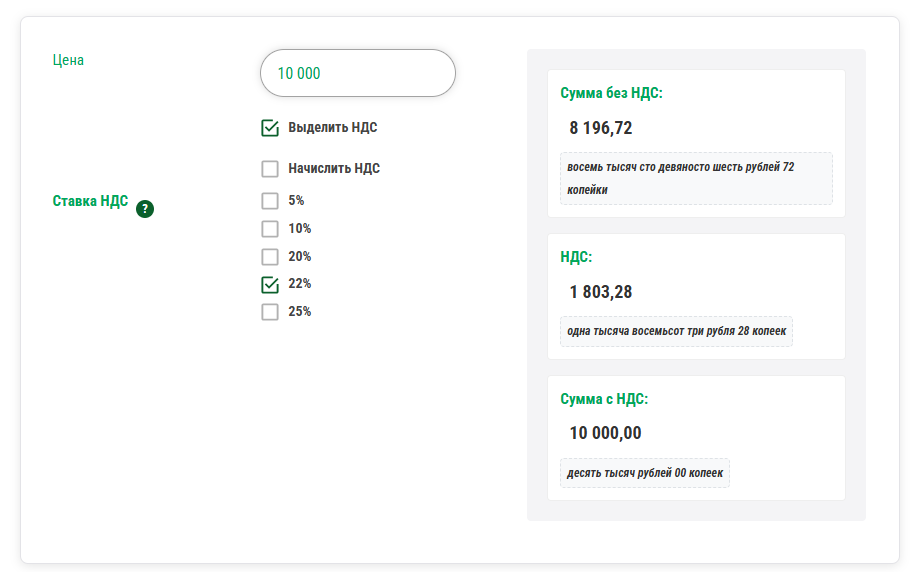Click the Сумма без НДС heading
Viewport: 920px width, 572px height.
click(611, 93)
